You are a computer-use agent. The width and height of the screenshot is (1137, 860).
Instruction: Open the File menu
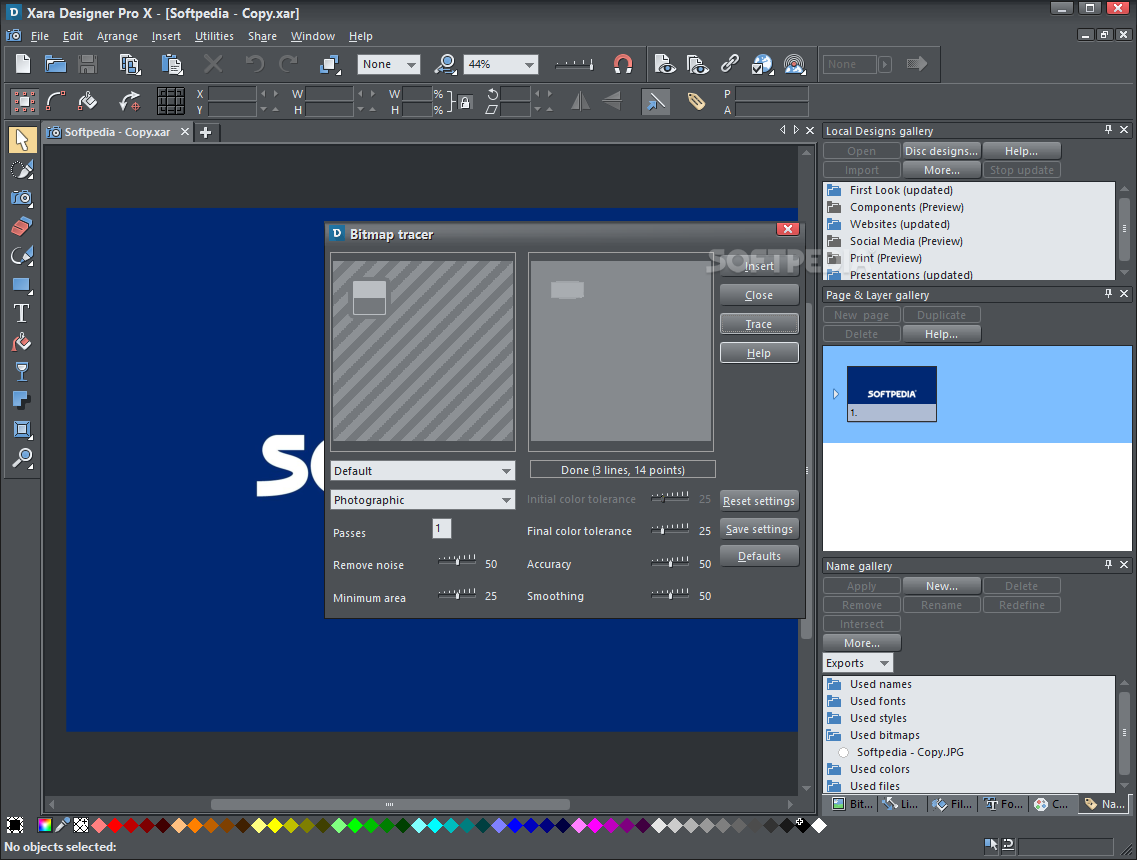(x=40, y=36)
